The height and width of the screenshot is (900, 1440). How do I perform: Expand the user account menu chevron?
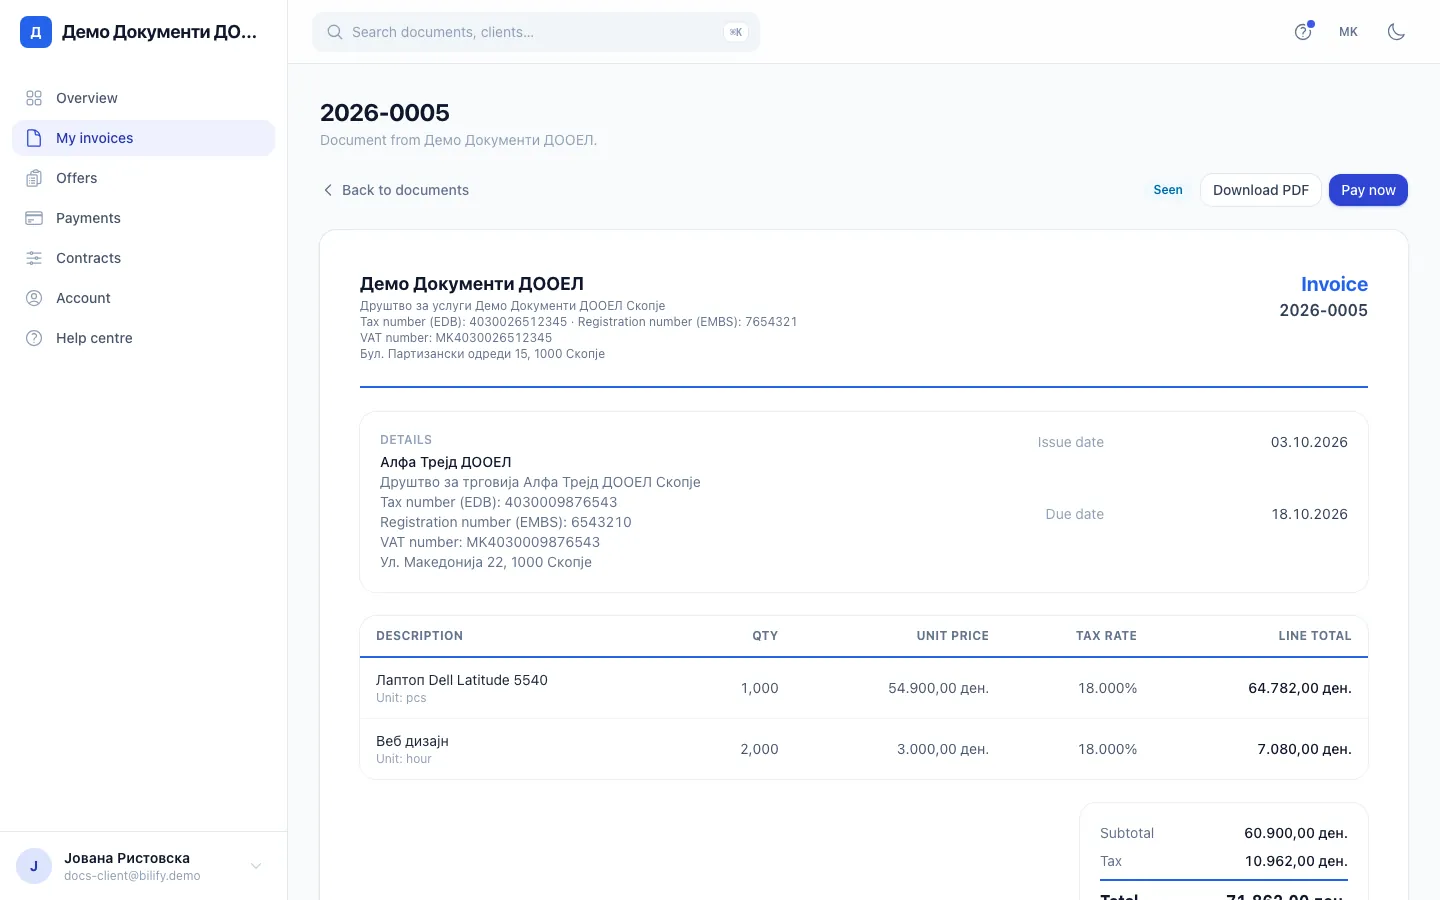point(256,866)
